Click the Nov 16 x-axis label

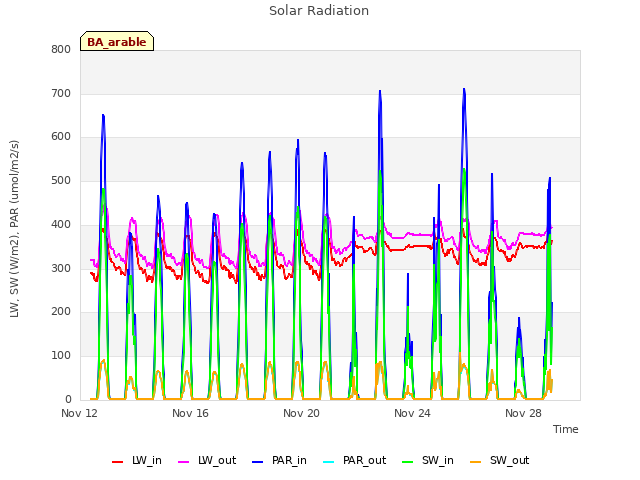[x=190, y=413]
